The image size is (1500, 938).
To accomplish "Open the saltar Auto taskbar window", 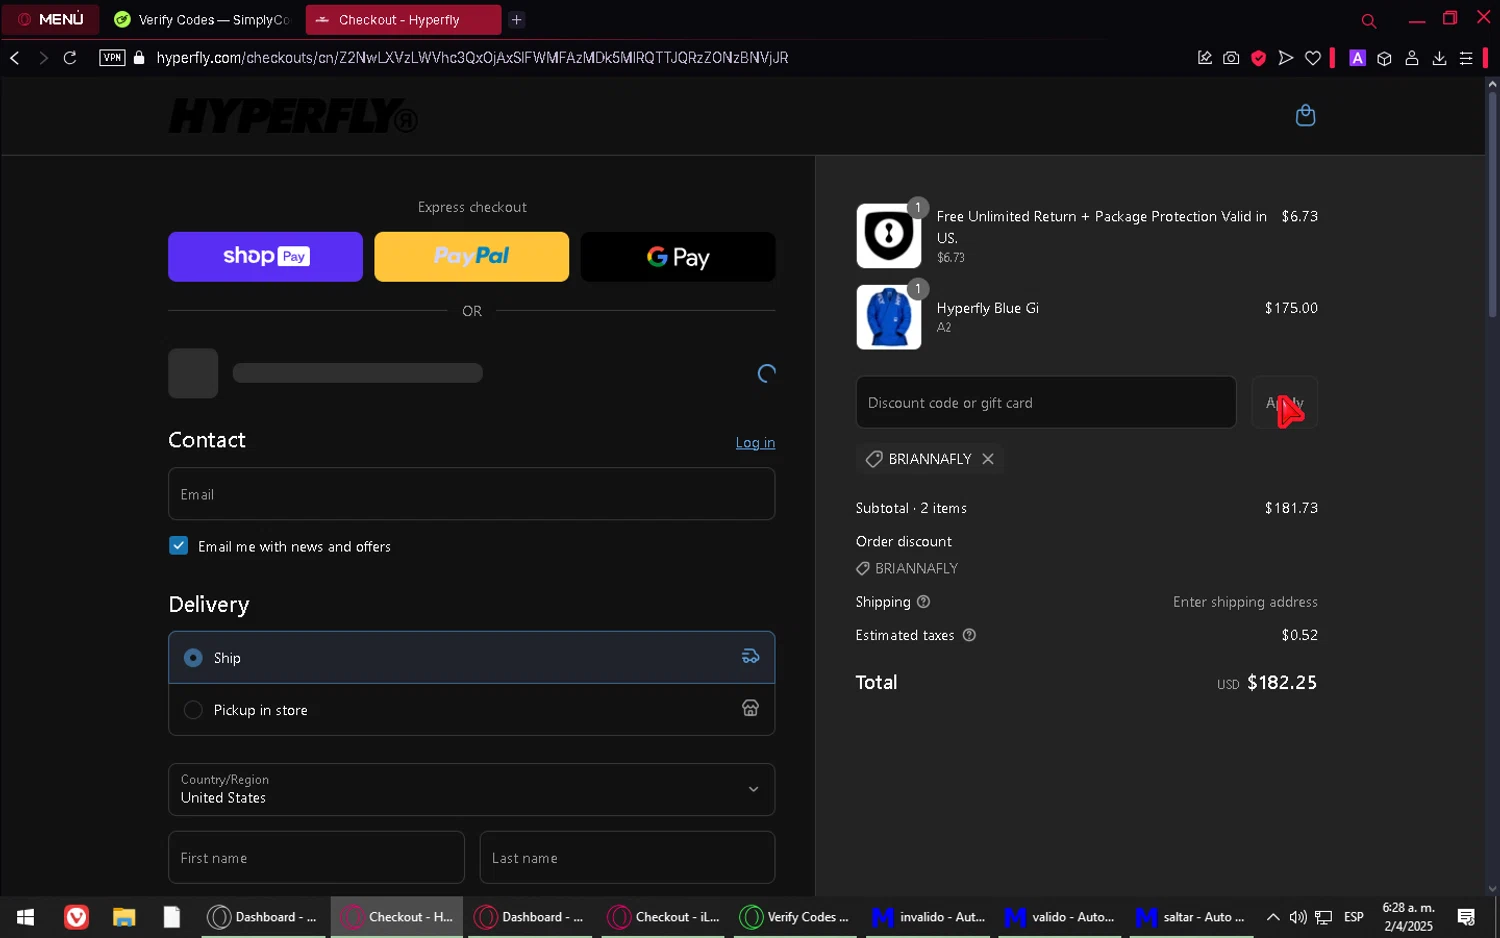I will (x=1192, y=917).
